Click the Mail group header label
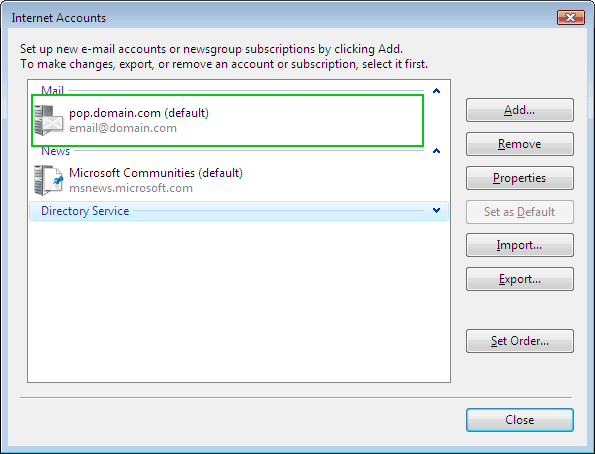This screenshot has width=595, height=454. point(52,90)
